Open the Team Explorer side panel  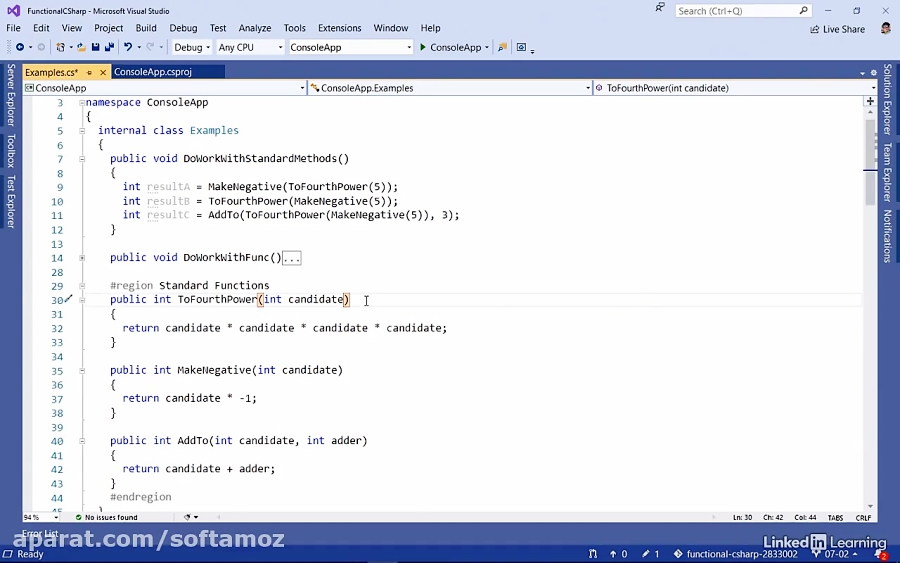tap(887, 172)
